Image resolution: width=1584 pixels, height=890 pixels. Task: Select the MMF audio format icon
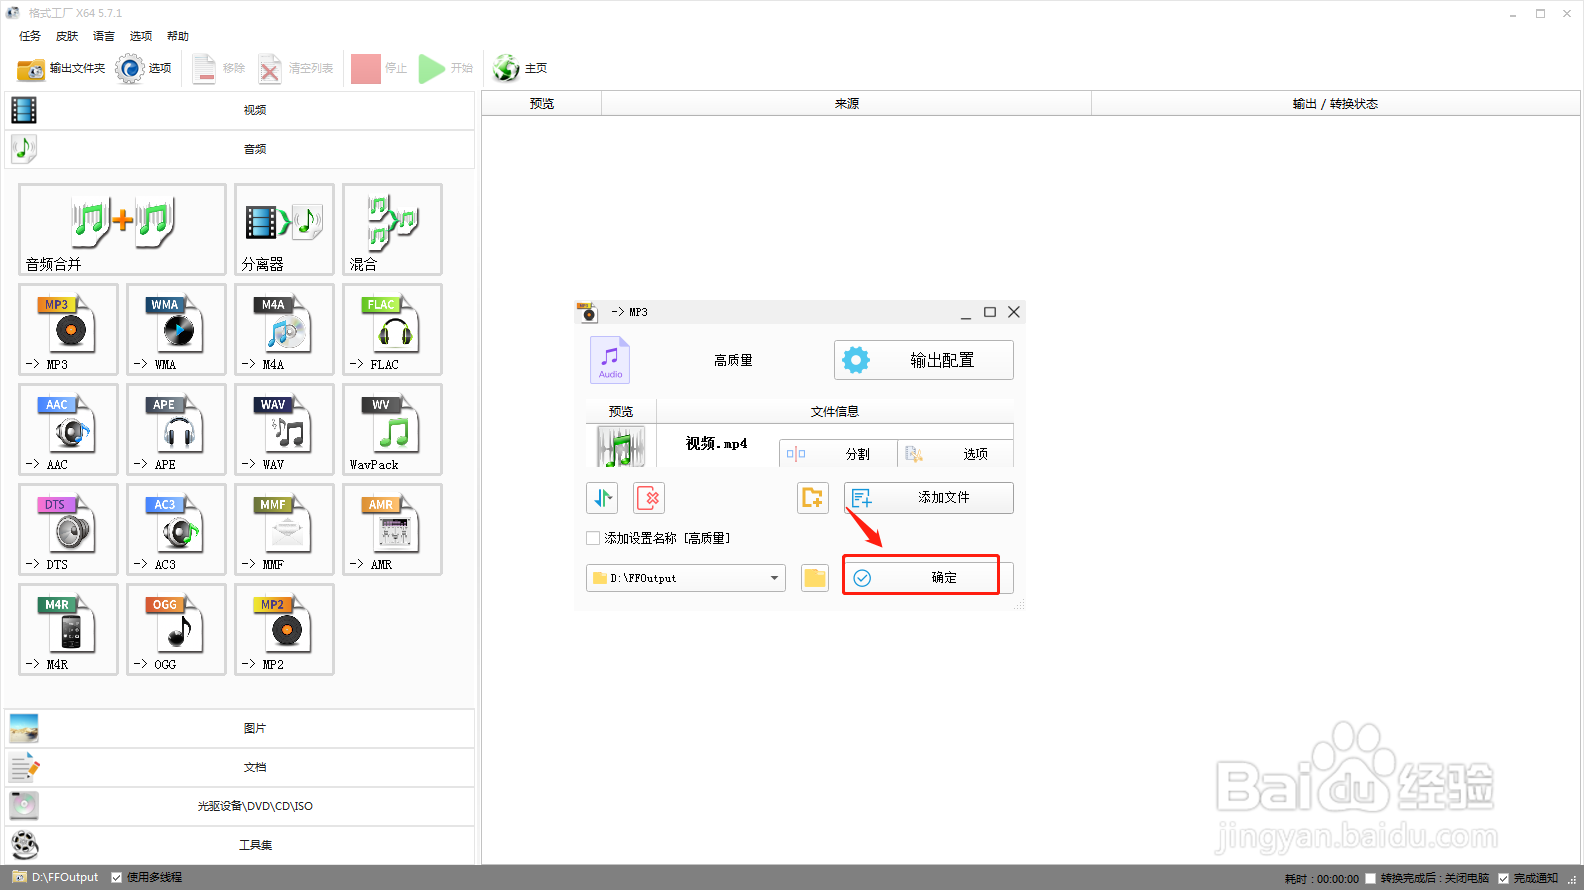coord(284,530)
